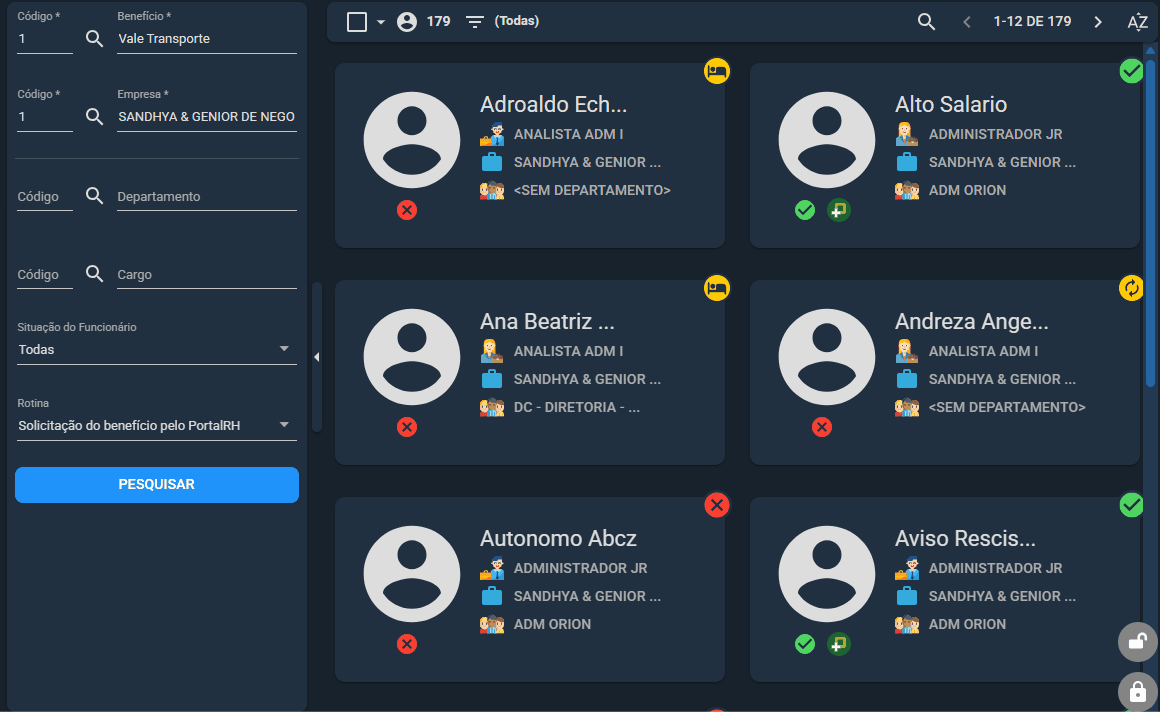Open the search icon in top toolbar
The height and width of the screenshot is (712, 1160).
tap(926, 21)
